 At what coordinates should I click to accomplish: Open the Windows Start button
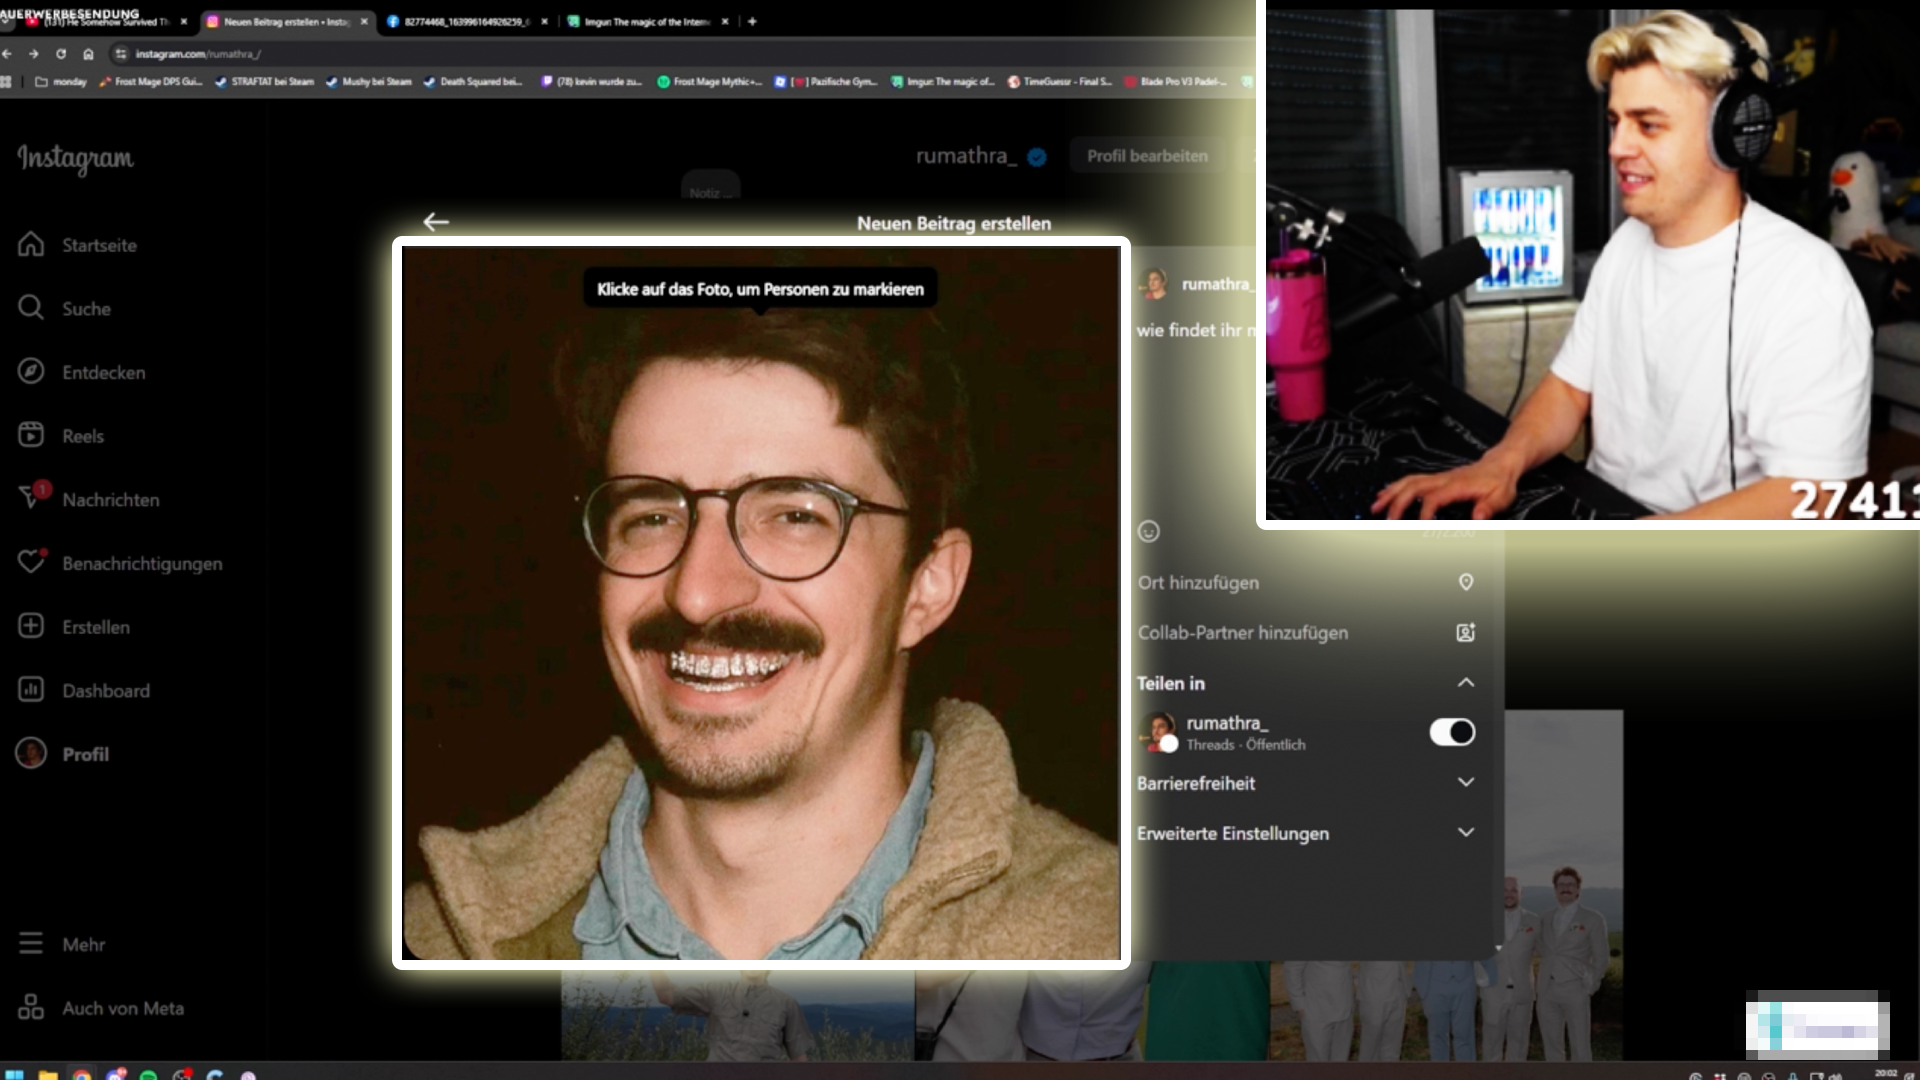pos(14,1075)
